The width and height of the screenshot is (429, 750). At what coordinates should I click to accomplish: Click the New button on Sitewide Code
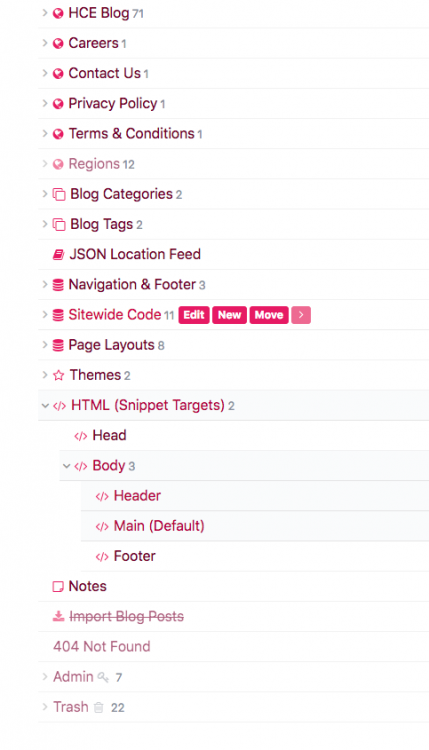(x=230, y=315)
